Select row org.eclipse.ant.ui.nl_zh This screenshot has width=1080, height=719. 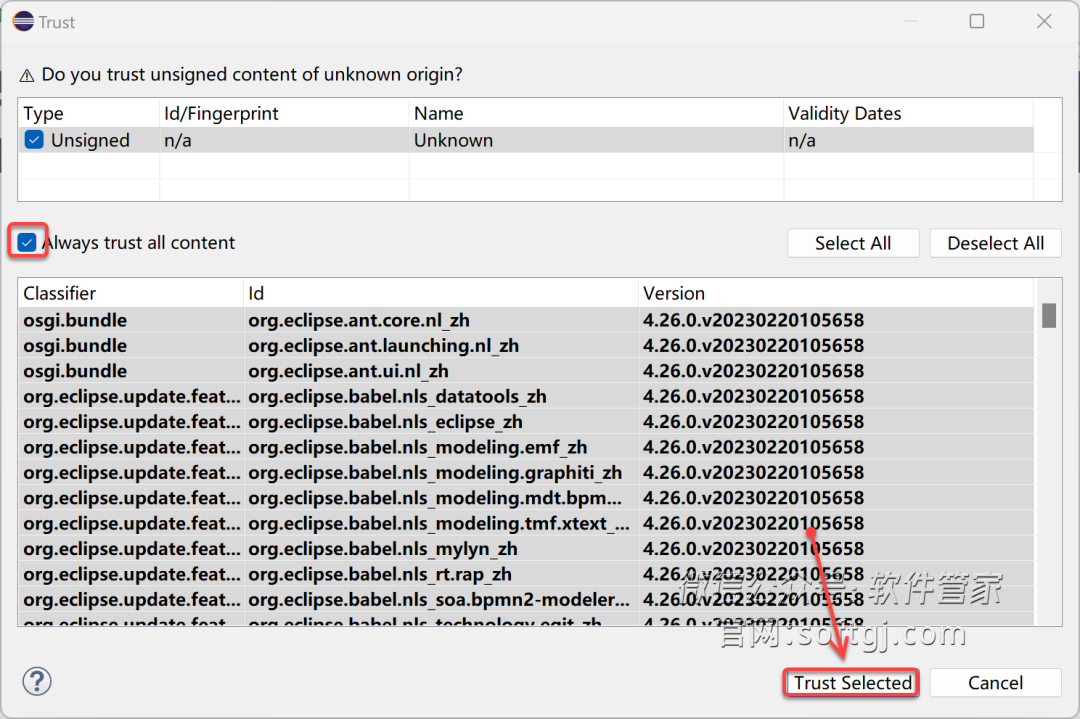(x=526, y=371)
